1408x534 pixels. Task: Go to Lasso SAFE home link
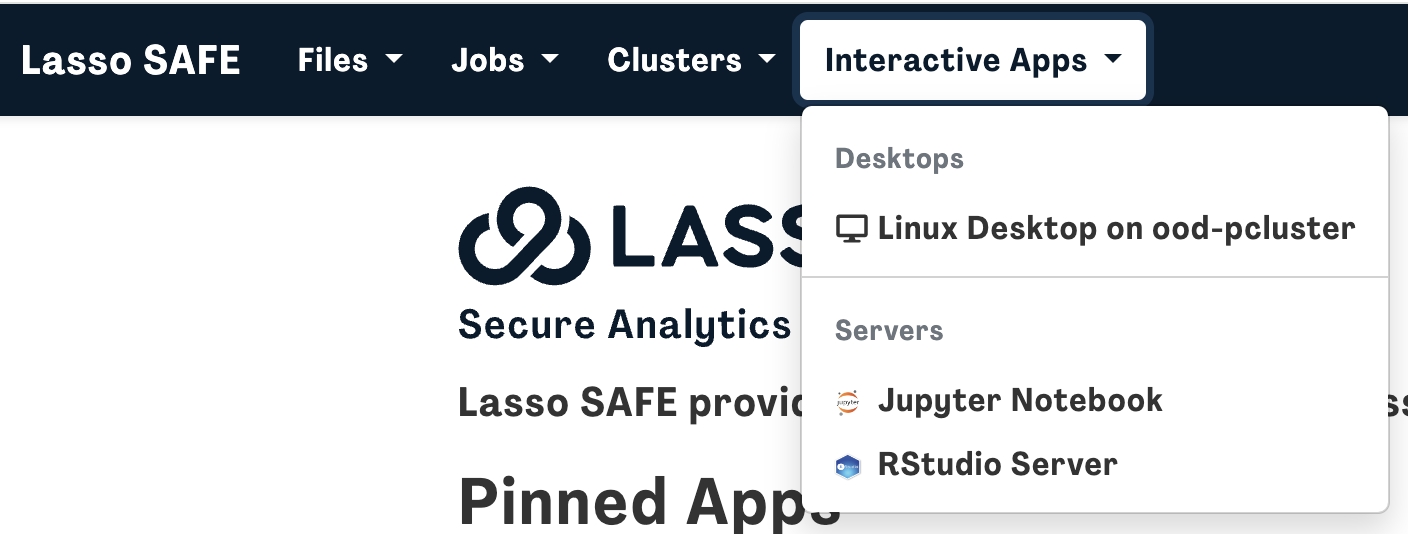point(131,60)
